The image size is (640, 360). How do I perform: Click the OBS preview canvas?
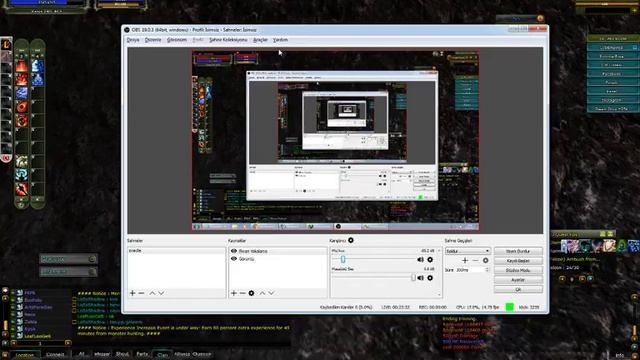tap(336, 140)
